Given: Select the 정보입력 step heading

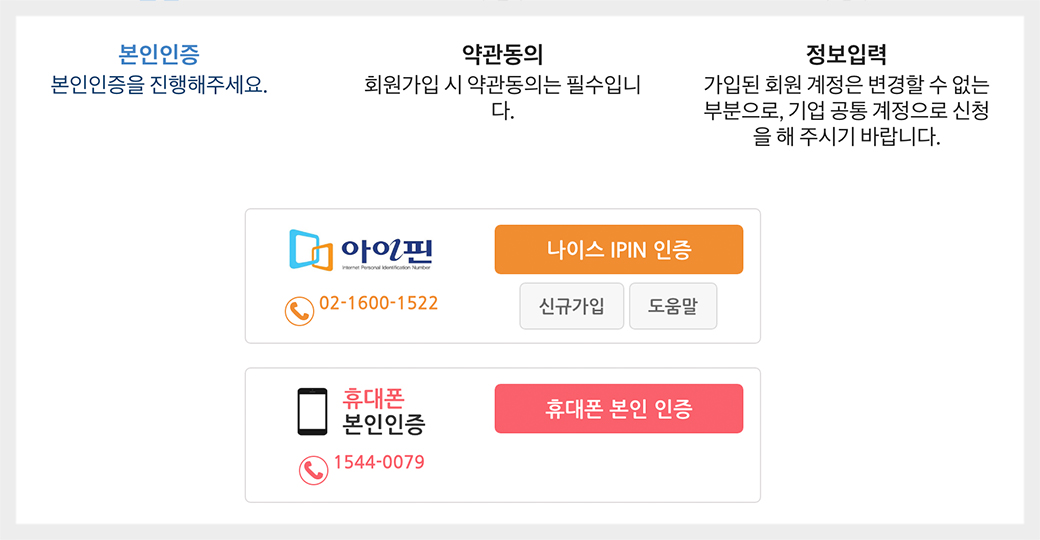Looking at the screenshot, I should click(846, 54).
